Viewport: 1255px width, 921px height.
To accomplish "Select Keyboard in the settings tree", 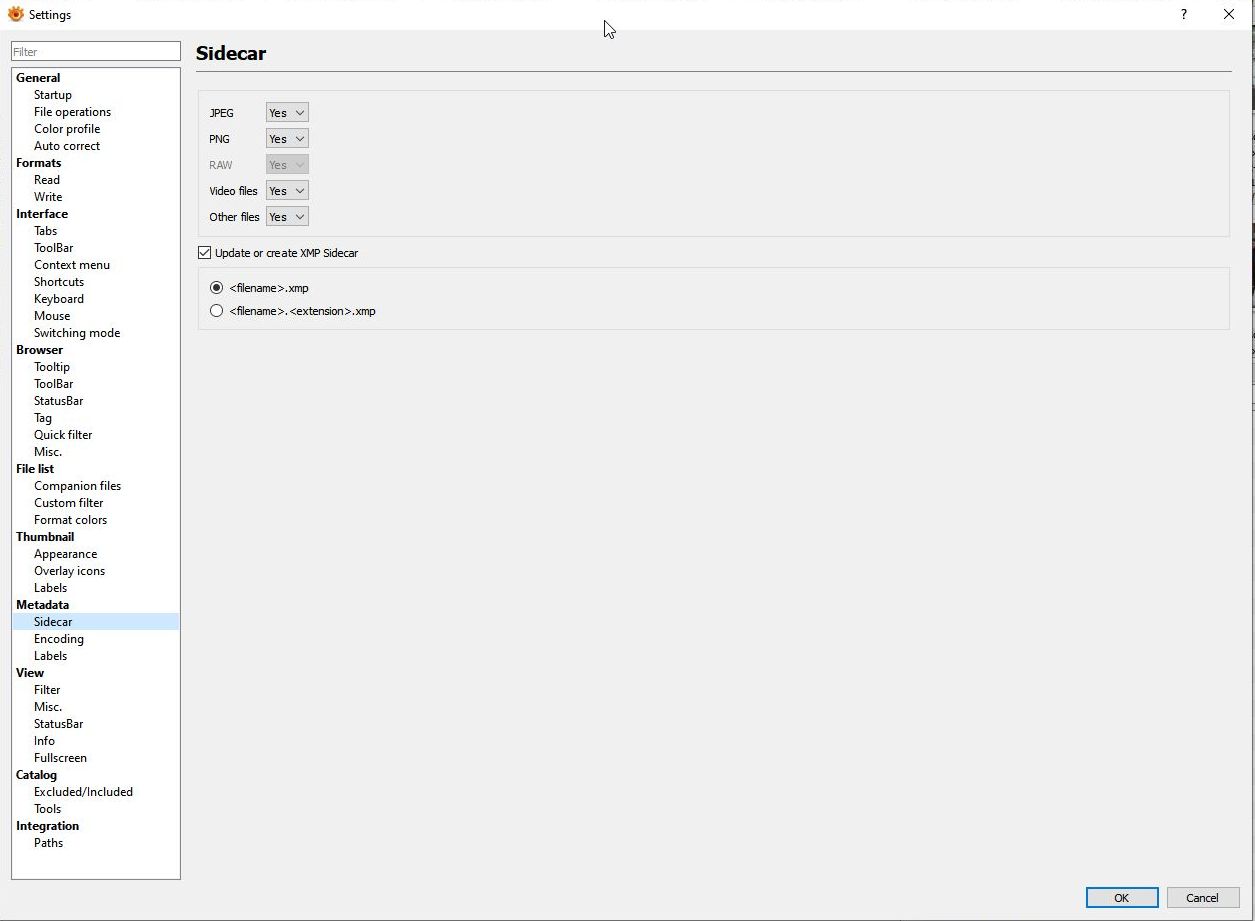I will (59, 299).
